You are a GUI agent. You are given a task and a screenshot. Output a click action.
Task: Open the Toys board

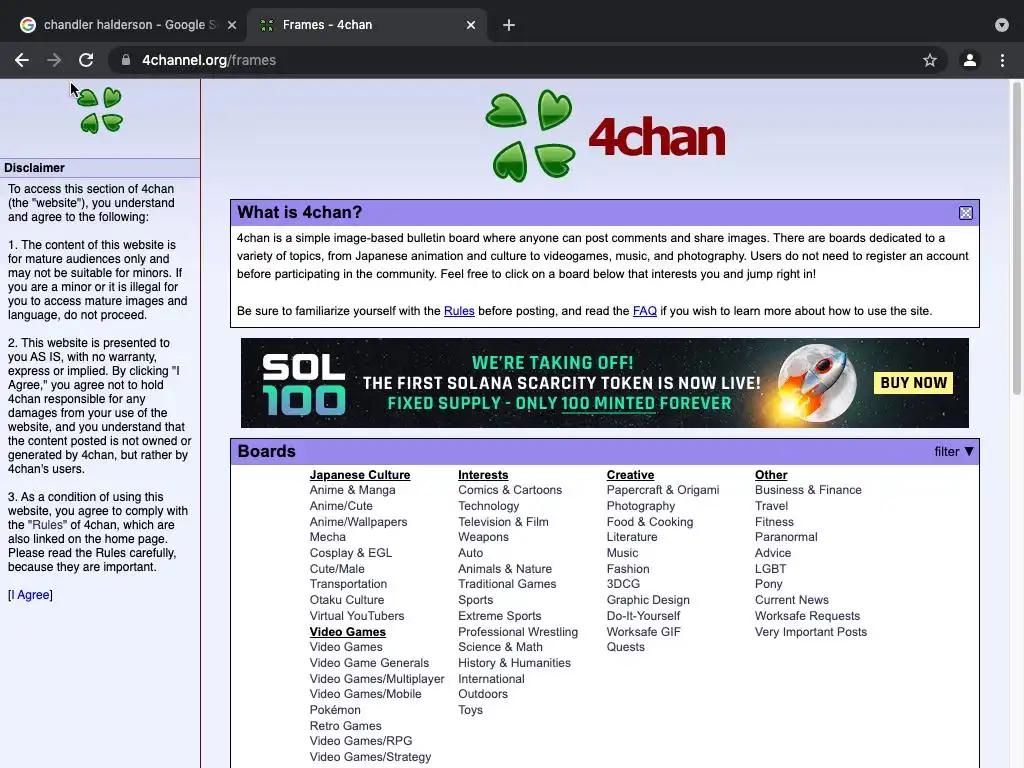[x=470, y=710]
